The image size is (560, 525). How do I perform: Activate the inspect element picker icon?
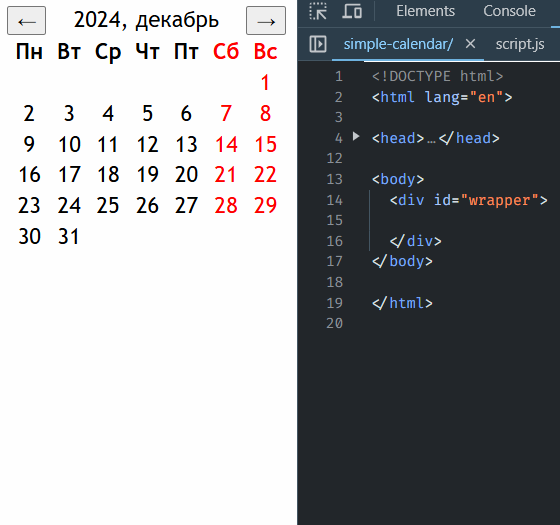point(318,11)
